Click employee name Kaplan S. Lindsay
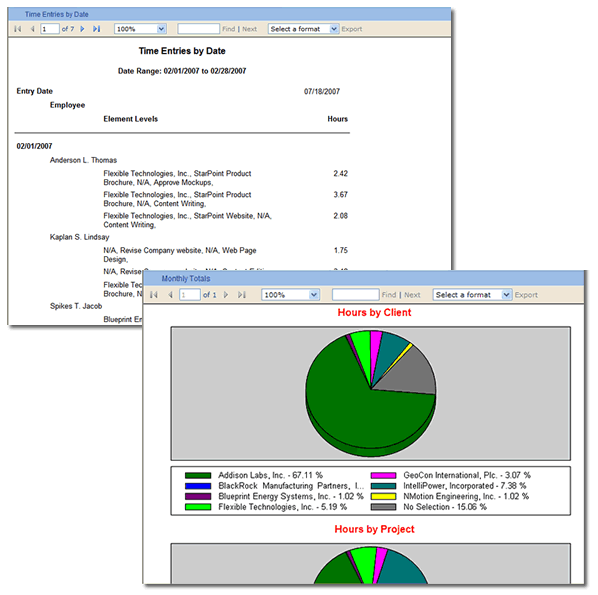 tap(79, 237)
